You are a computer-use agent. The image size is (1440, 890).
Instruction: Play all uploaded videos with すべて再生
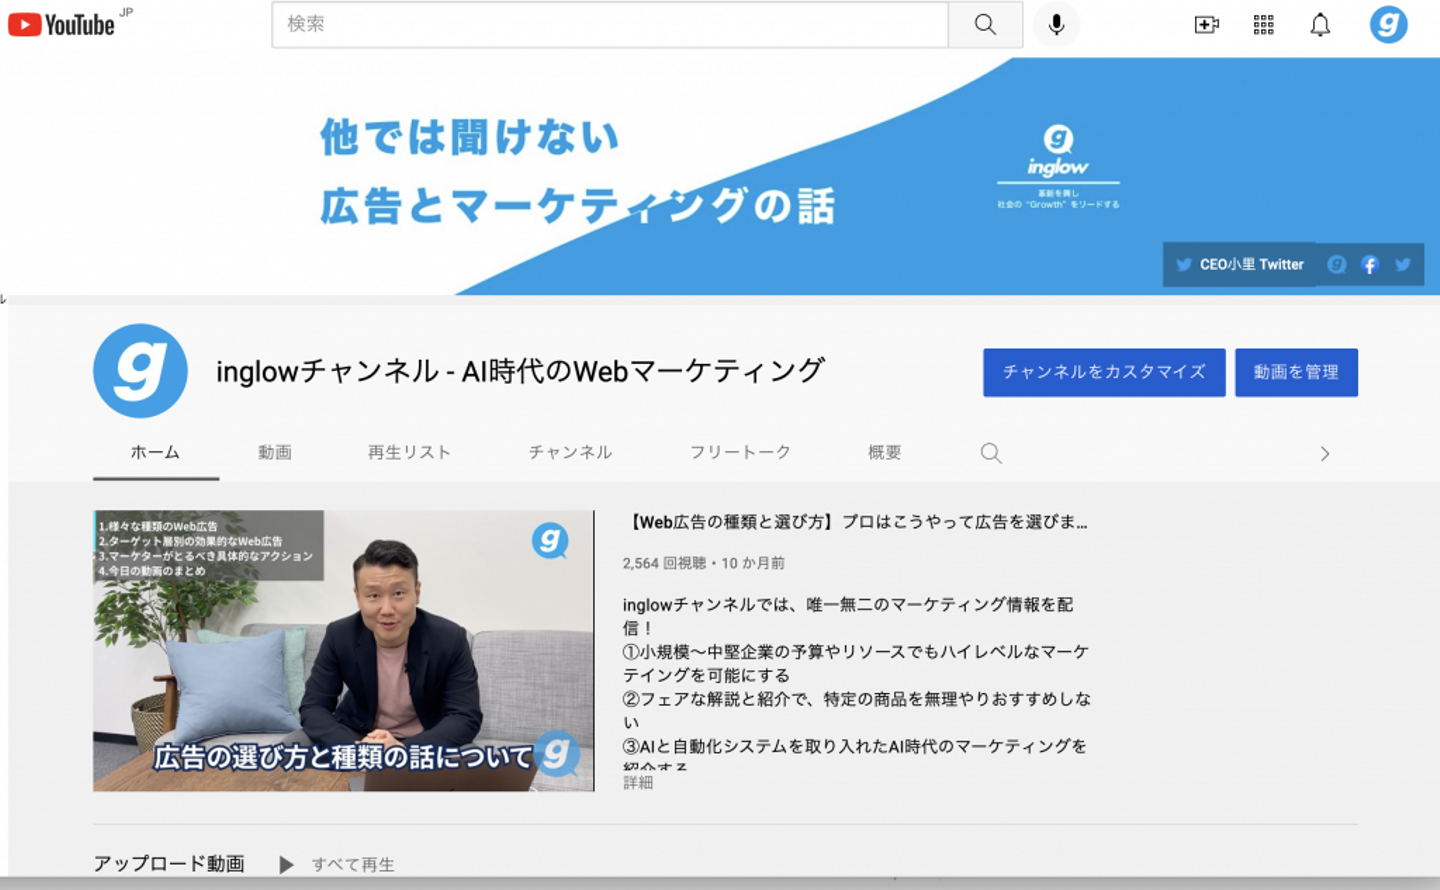pos(338,864)
